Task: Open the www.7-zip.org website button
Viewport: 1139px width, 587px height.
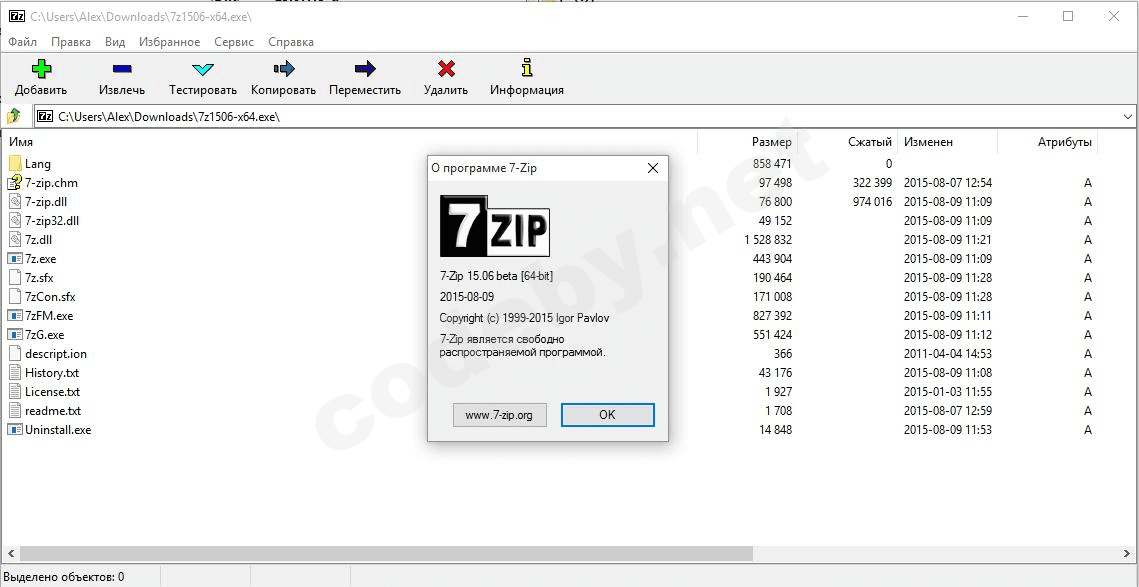Action: 499,415
